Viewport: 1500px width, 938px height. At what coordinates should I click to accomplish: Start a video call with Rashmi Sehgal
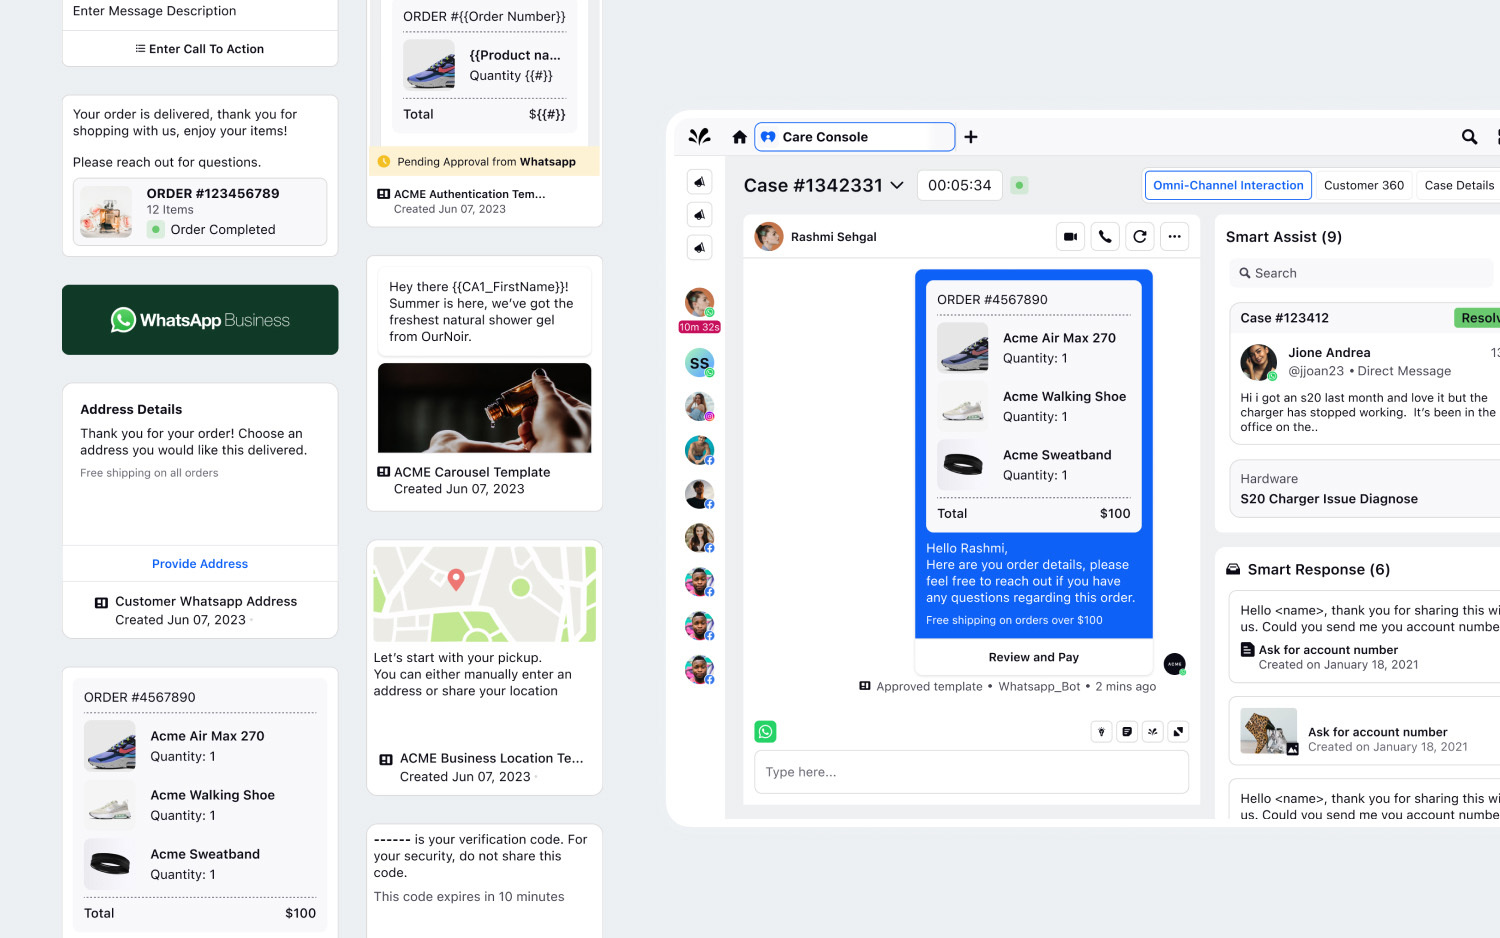pyautogui.click(x=1070, y=237)
